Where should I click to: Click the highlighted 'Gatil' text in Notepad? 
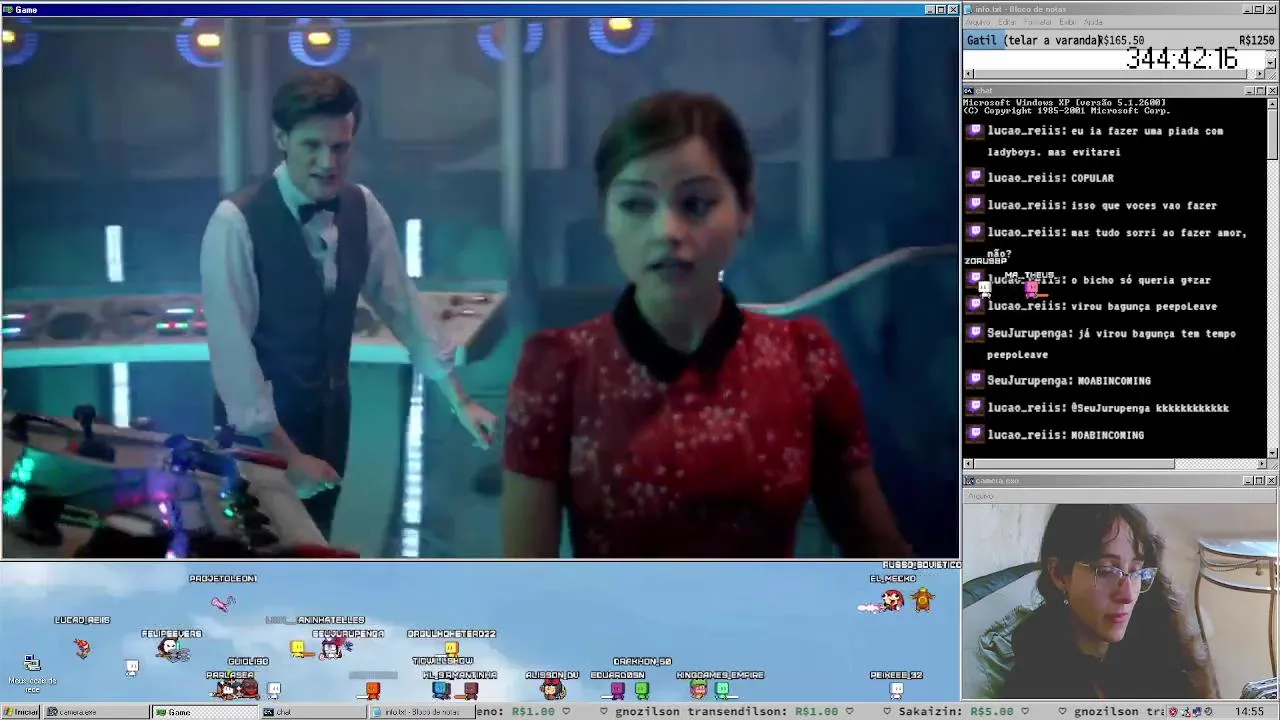pyautogui.click(x=982, y=41)
